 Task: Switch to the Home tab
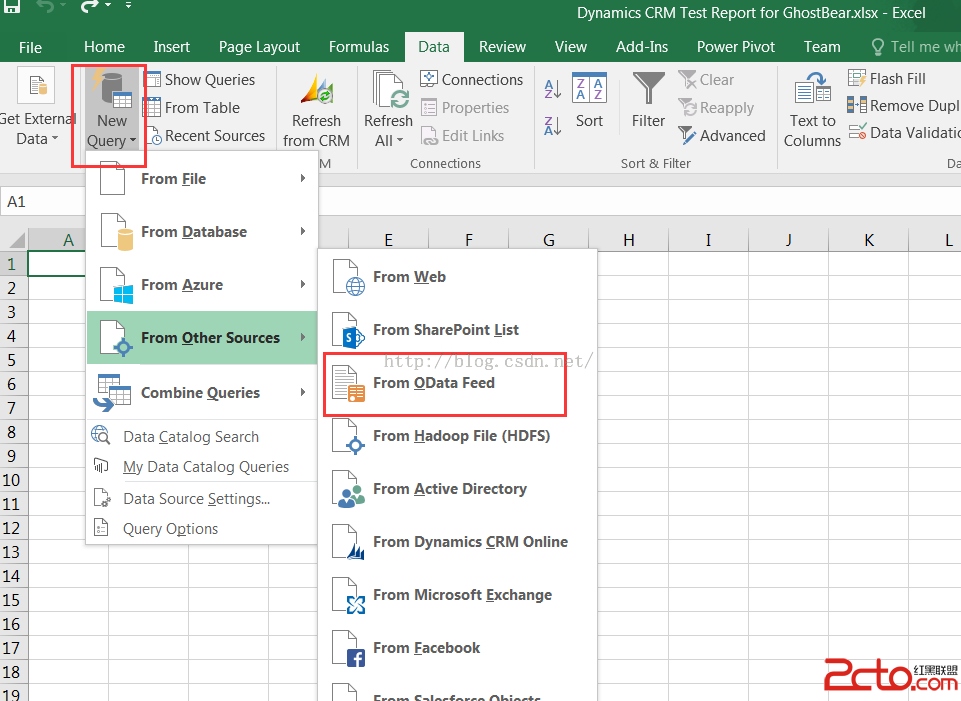click(104, 47)
